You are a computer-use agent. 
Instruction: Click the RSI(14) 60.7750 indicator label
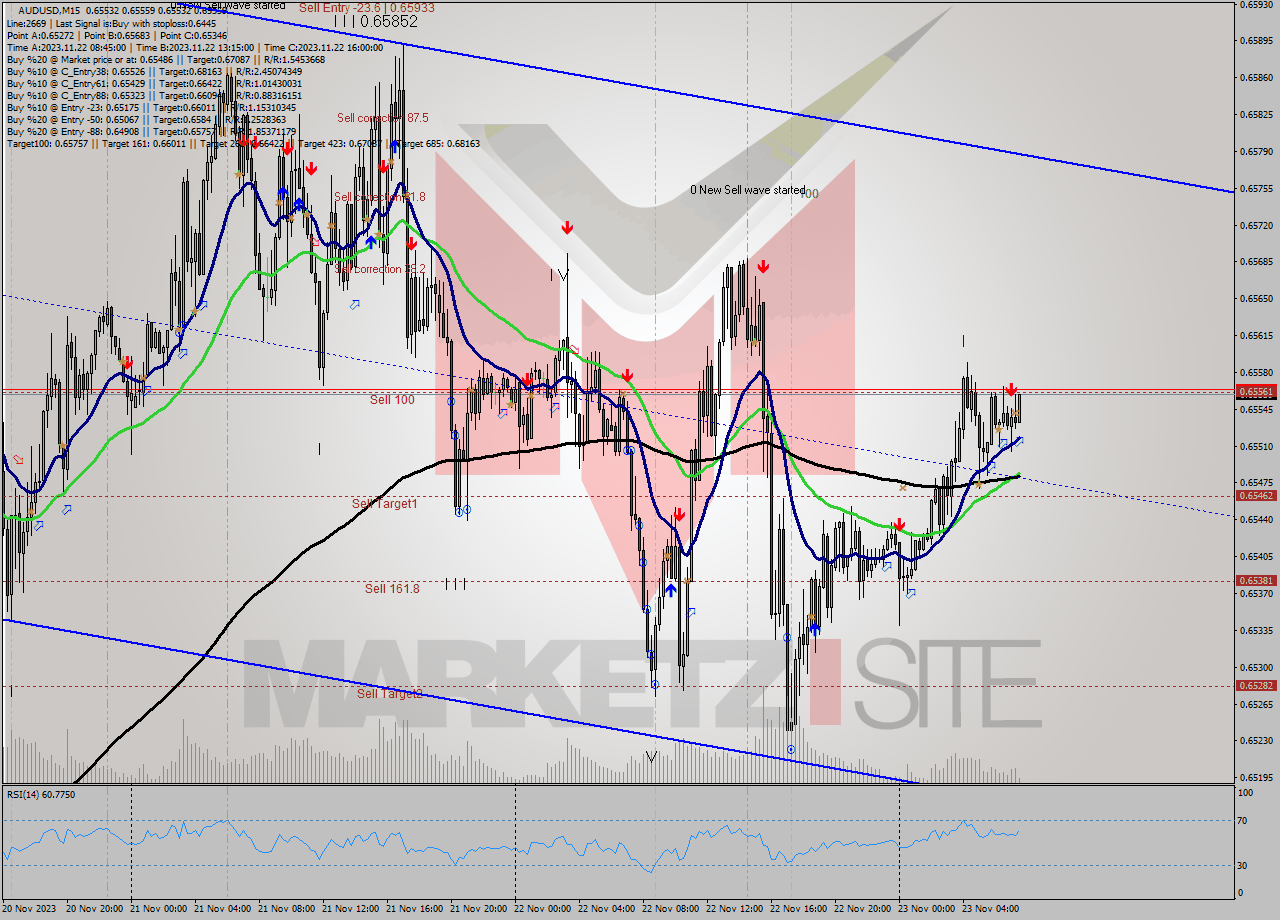pyautogui.click(x=41, y=794)
